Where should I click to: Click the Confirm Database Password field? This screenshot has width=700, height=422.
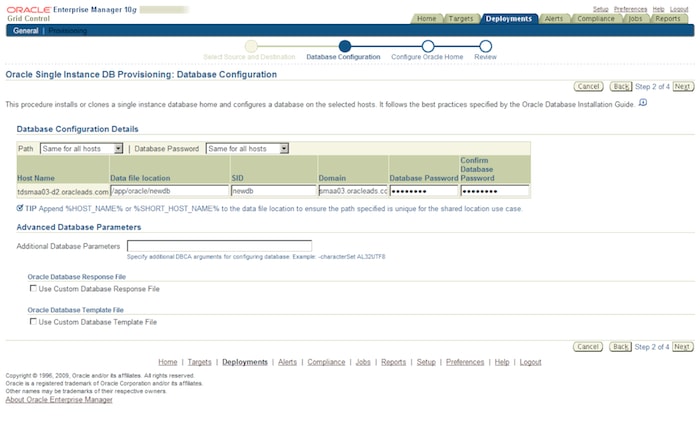coord(495,191)
